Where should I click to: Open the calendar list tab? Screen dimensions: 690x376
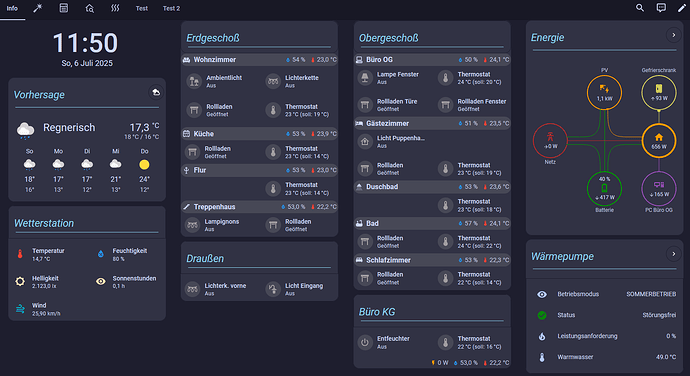tap(64, 8)
